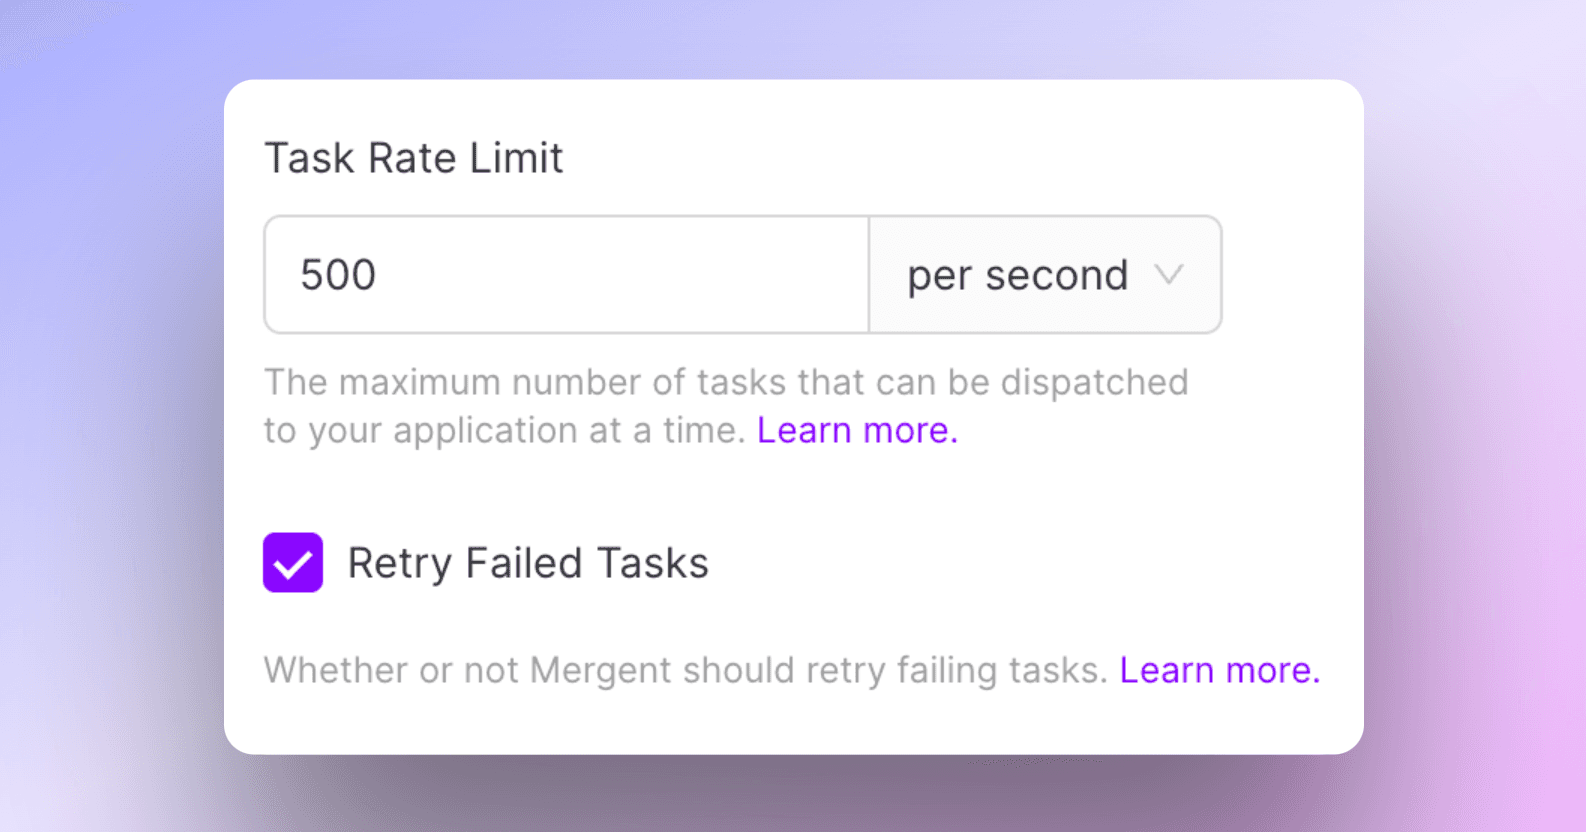Toggle the purple checkmark next to Retry Failed Tasks

point(292,562)
